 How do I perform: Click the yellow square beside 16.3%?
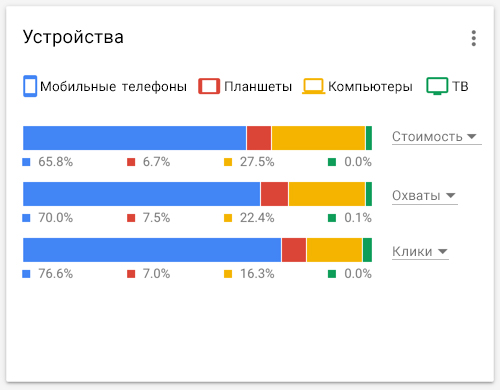pyautogui.click(x=228, y=274)
